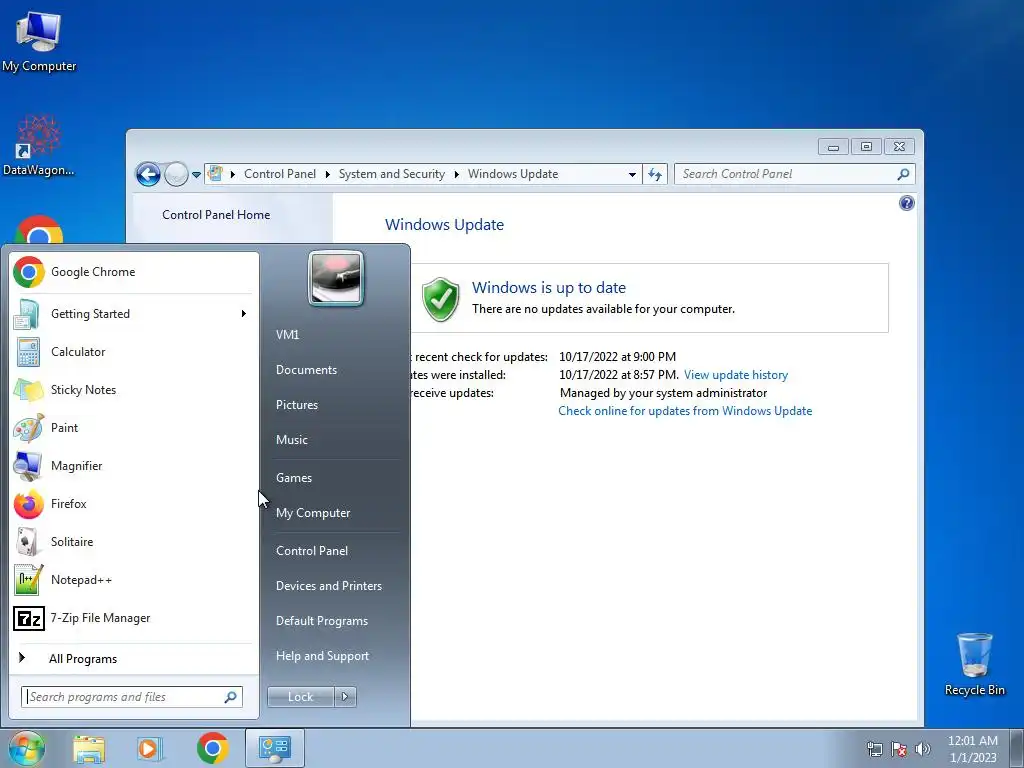Open Magnifier from Start menu
The width and height of the screenshot is (1024, 768).
pyautogui.click(x=134, y=466)
